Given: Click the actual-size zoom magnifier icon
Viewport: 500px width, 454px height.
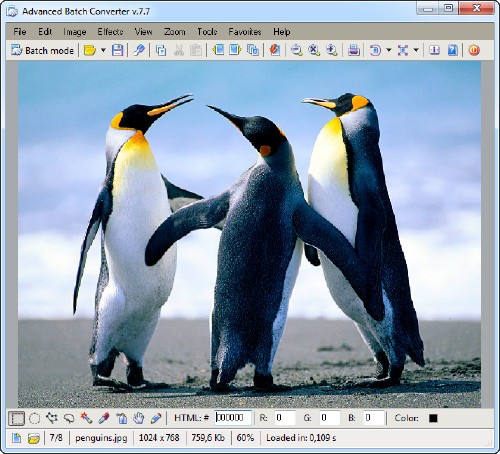Looking at the screenshot, I should pyautogui.click(x=314, y=50).
